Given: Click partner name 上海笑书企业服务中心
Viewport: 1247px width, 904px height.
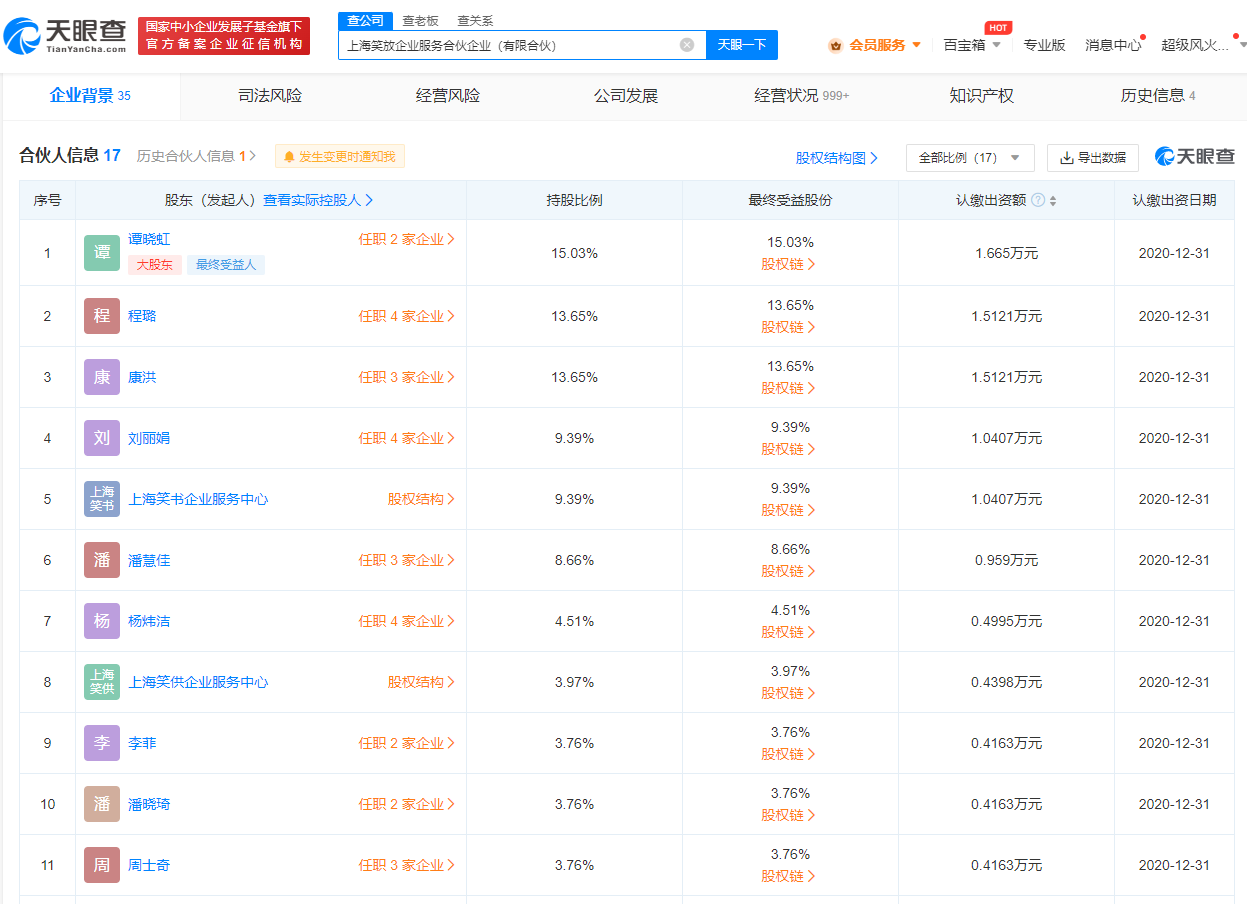Looking at the screenshot, I should (x=198, y=499).
